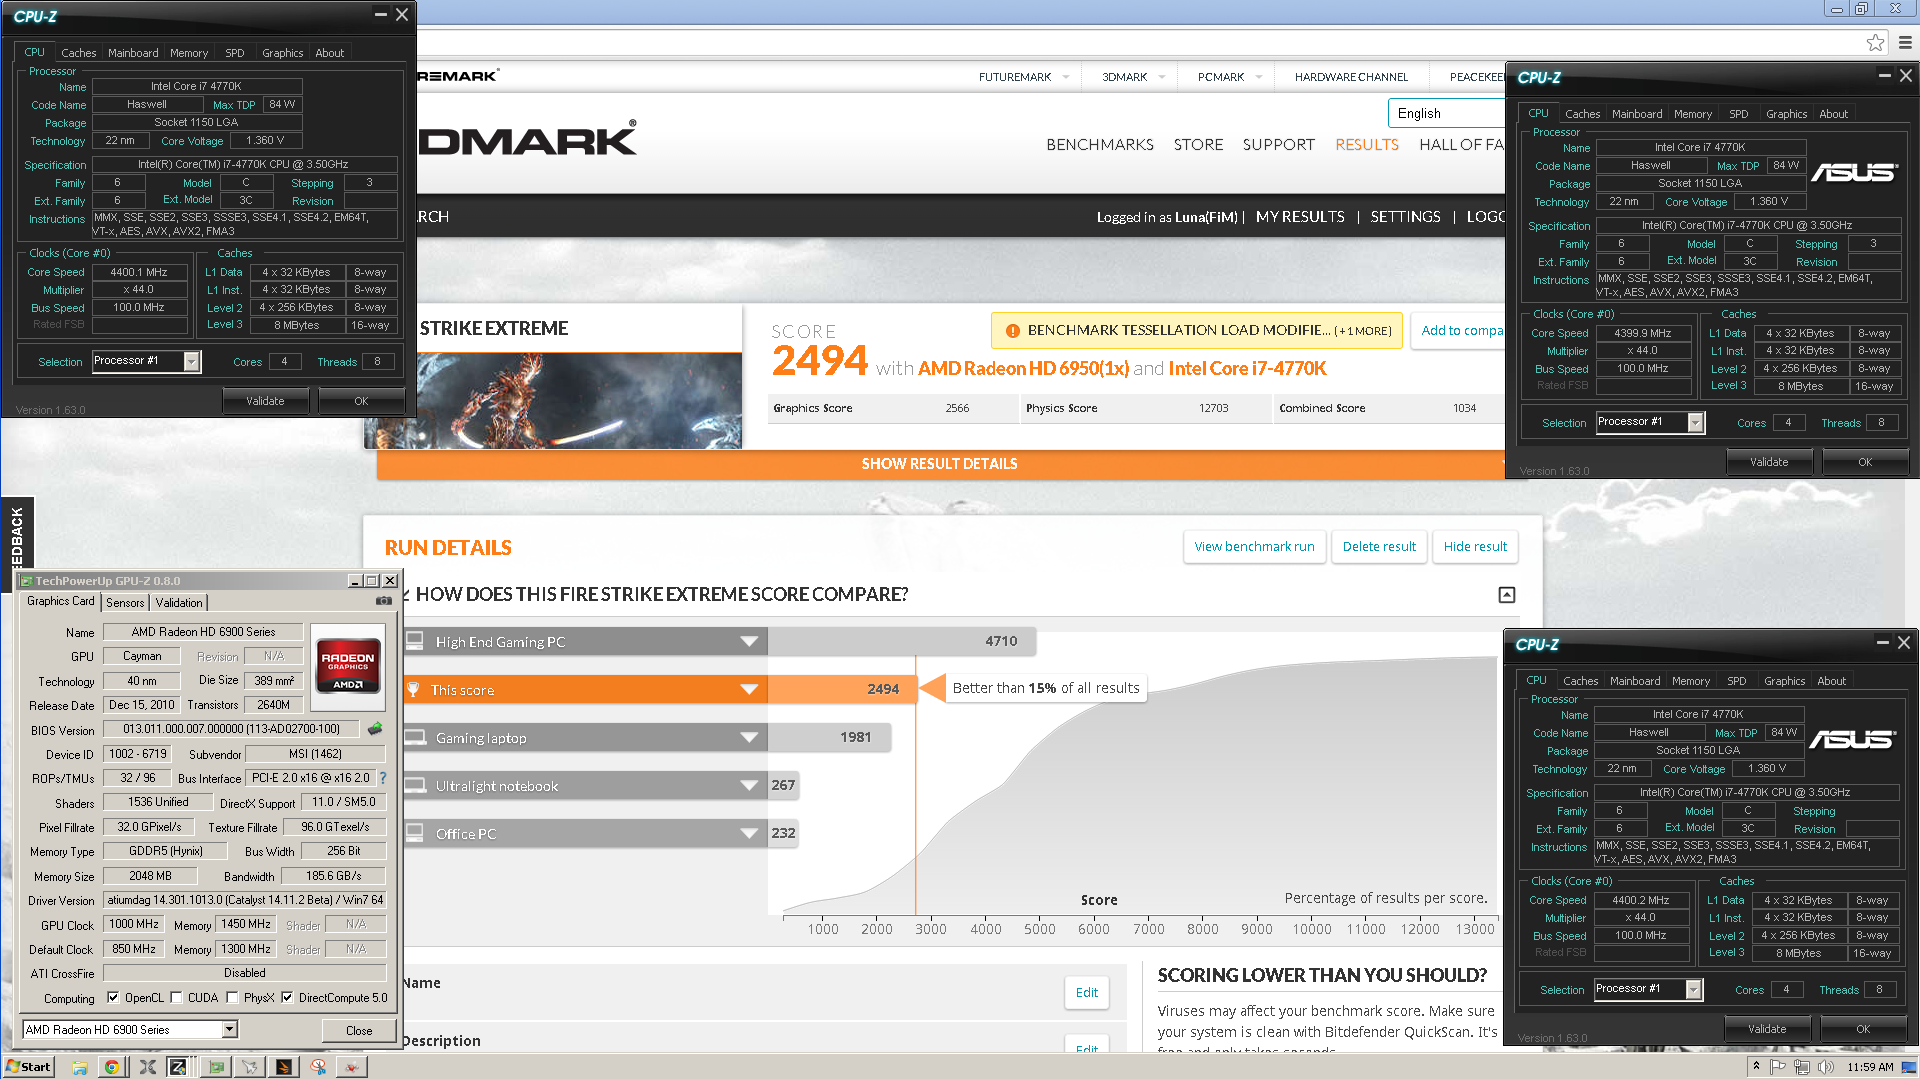Viewport: 1920px width, 1079px height.
Task: Open the RESULTS navigation item
Action: [x=1367, y=145]
